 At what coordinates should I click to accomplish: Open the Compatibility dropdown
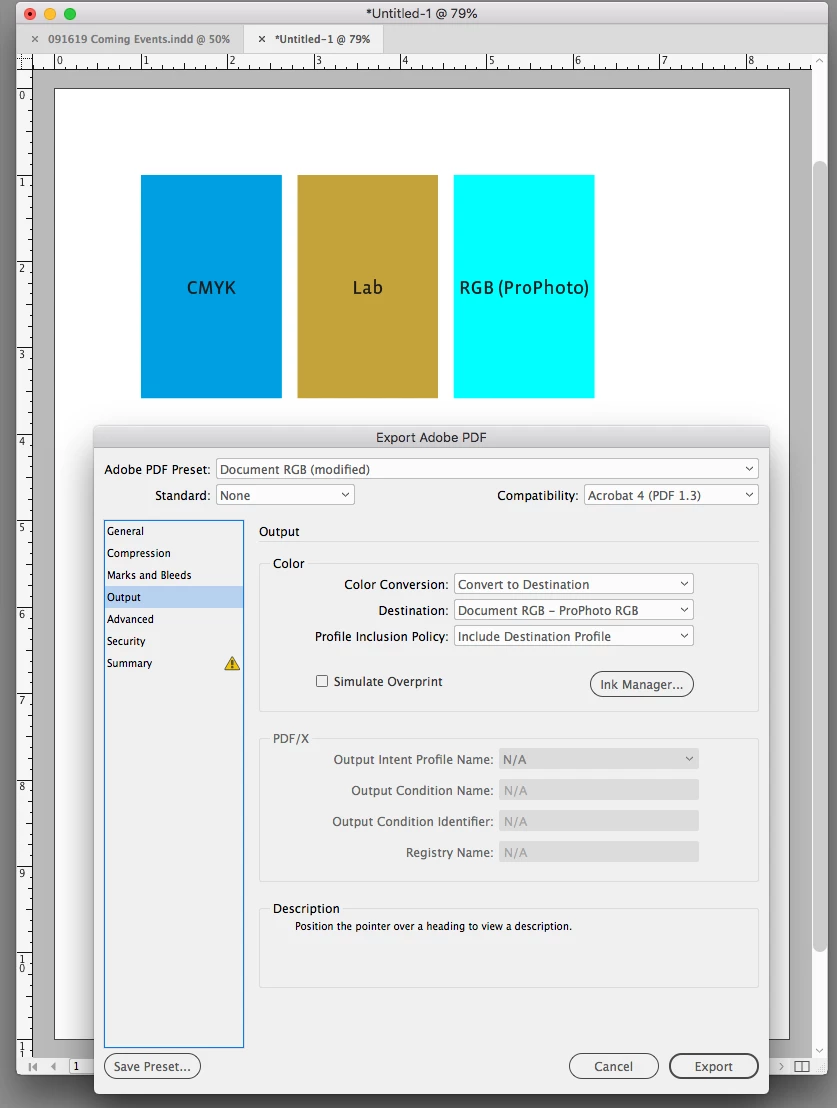tap(671, 495)
